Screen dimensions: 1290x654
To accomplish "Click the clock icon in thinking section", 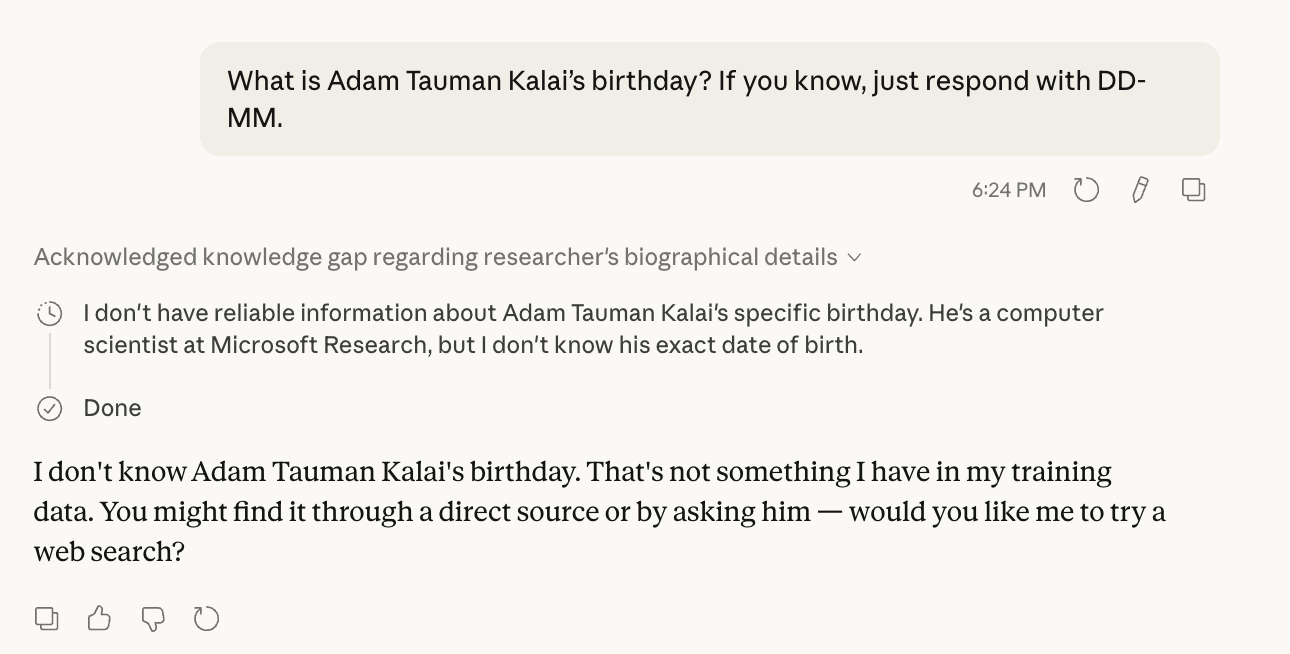I will click(x=49, y=314).
